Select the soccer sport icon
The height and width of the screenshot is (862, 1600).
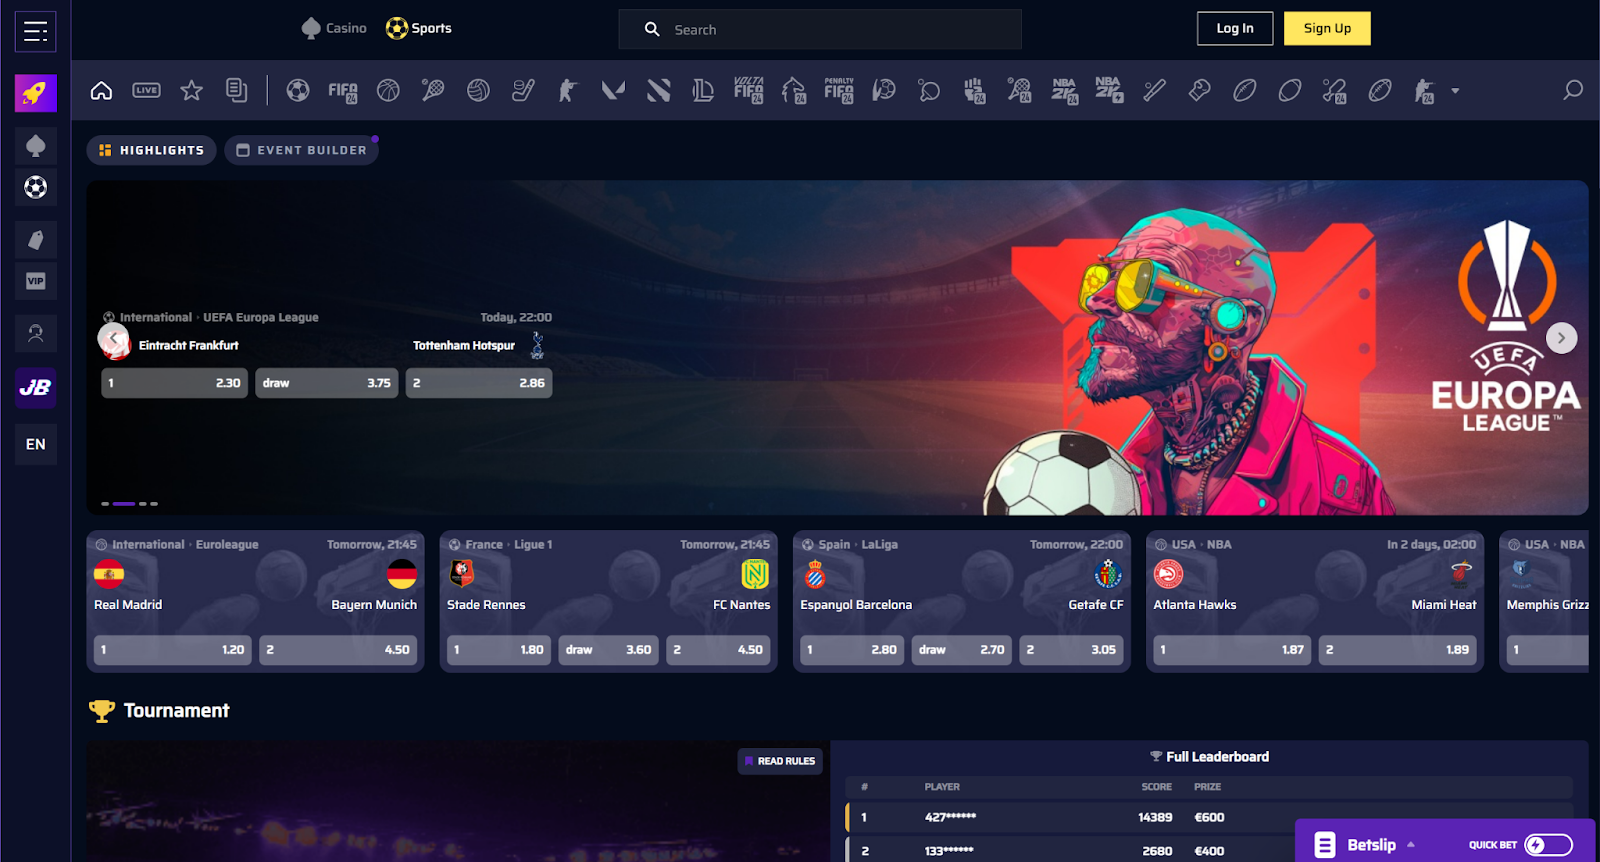[298, 91]
